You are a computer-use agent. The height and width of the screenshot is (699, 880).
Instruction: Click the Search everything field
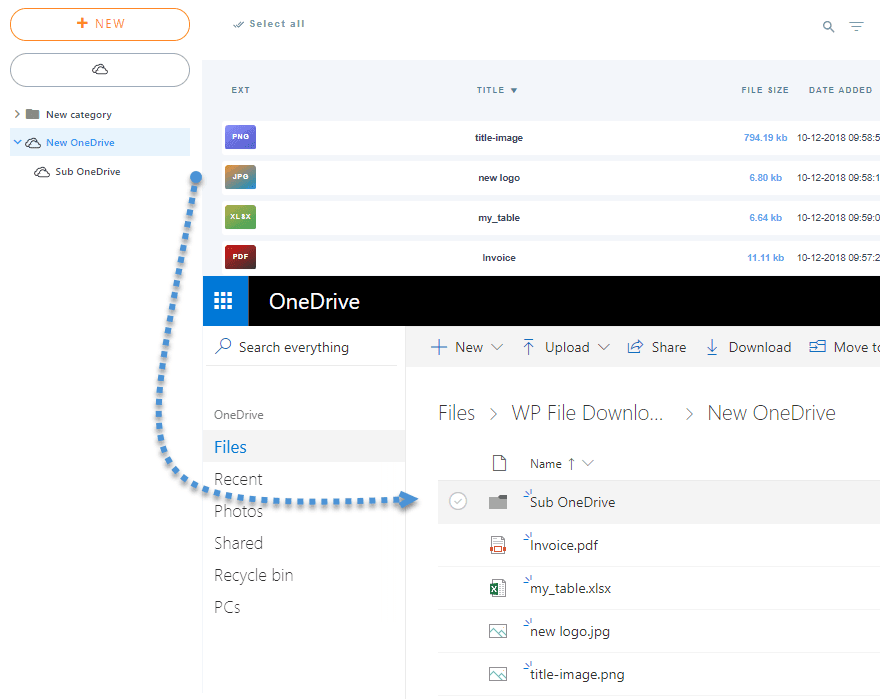tap(302, 347)
